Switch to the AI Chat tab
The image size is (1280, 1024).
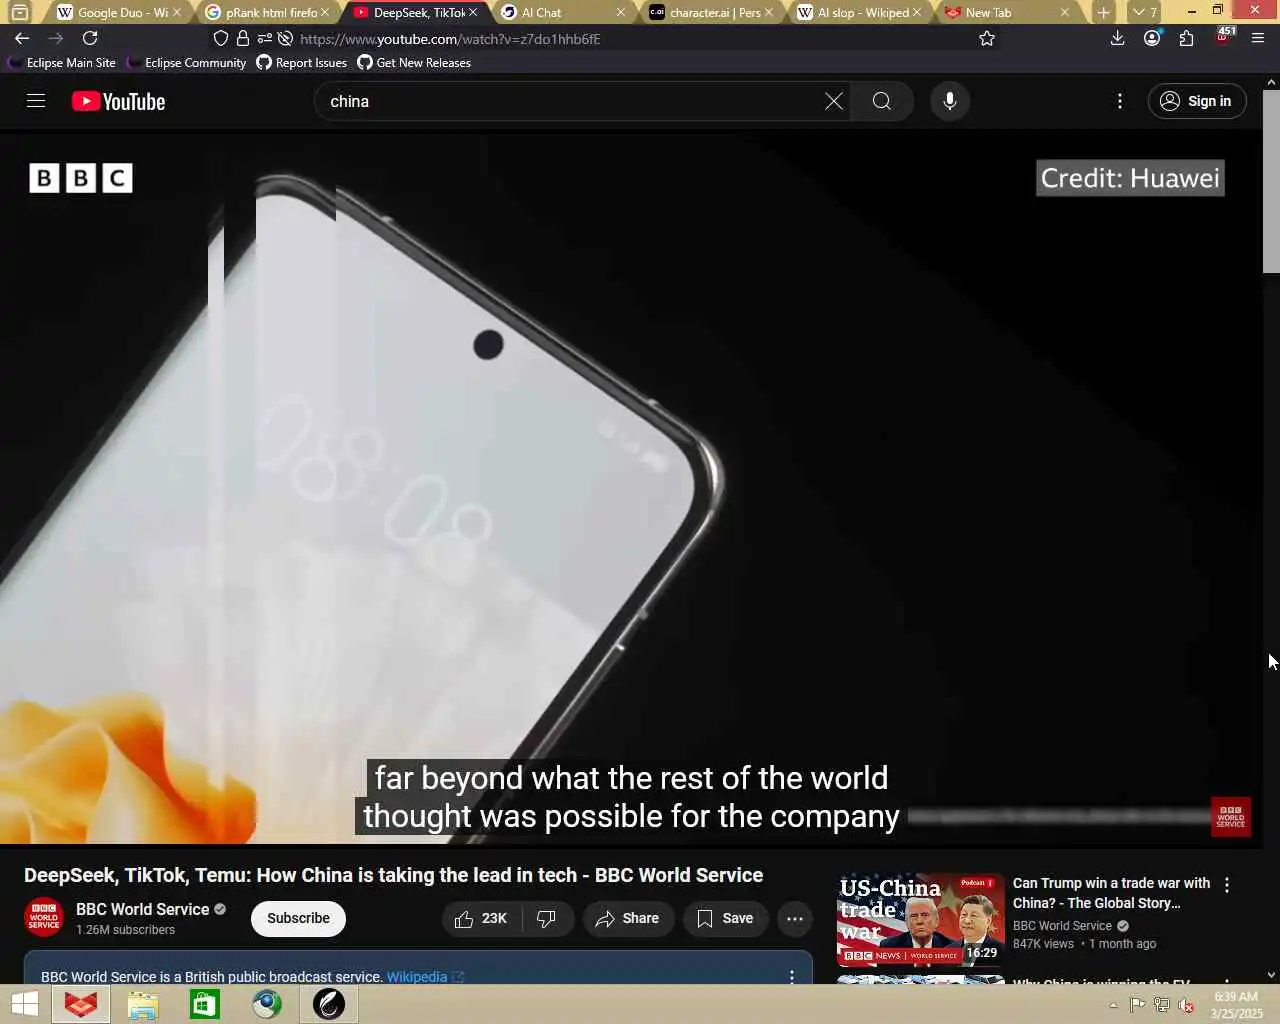[560, 12]
